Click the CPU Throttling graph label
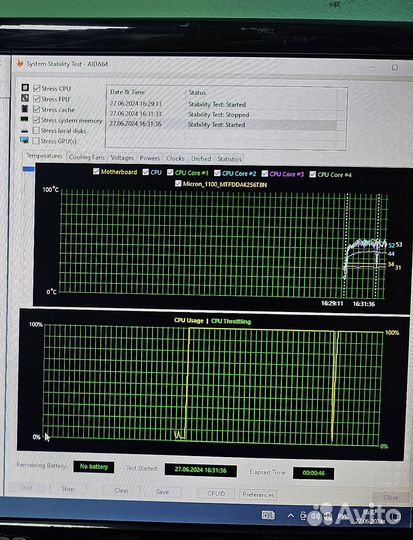Screen dimensions: 413x540 point(231,321)
